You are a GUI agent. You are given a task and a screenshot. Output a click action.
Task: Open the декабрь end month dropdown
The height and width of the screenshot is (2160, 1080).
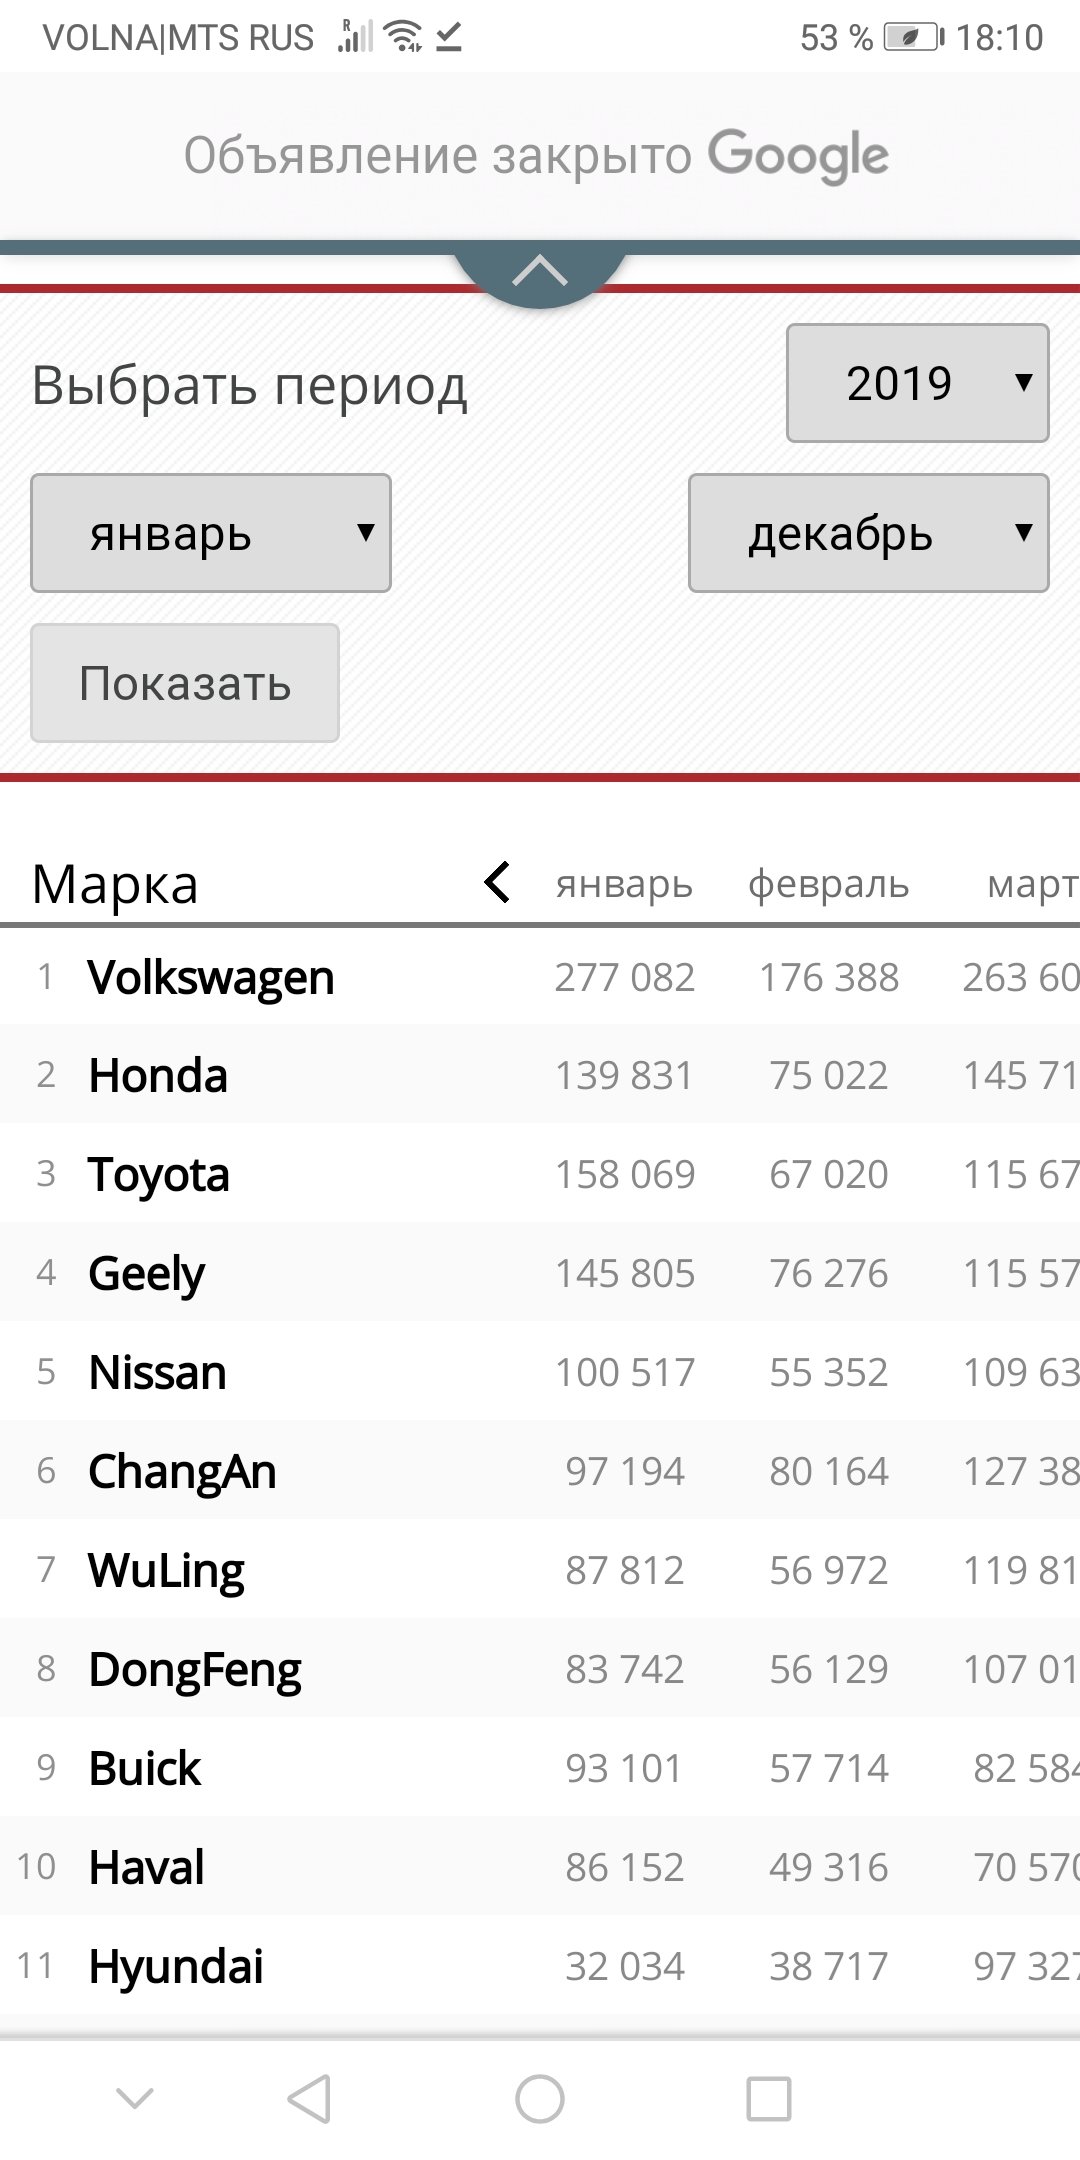point(869,533)
